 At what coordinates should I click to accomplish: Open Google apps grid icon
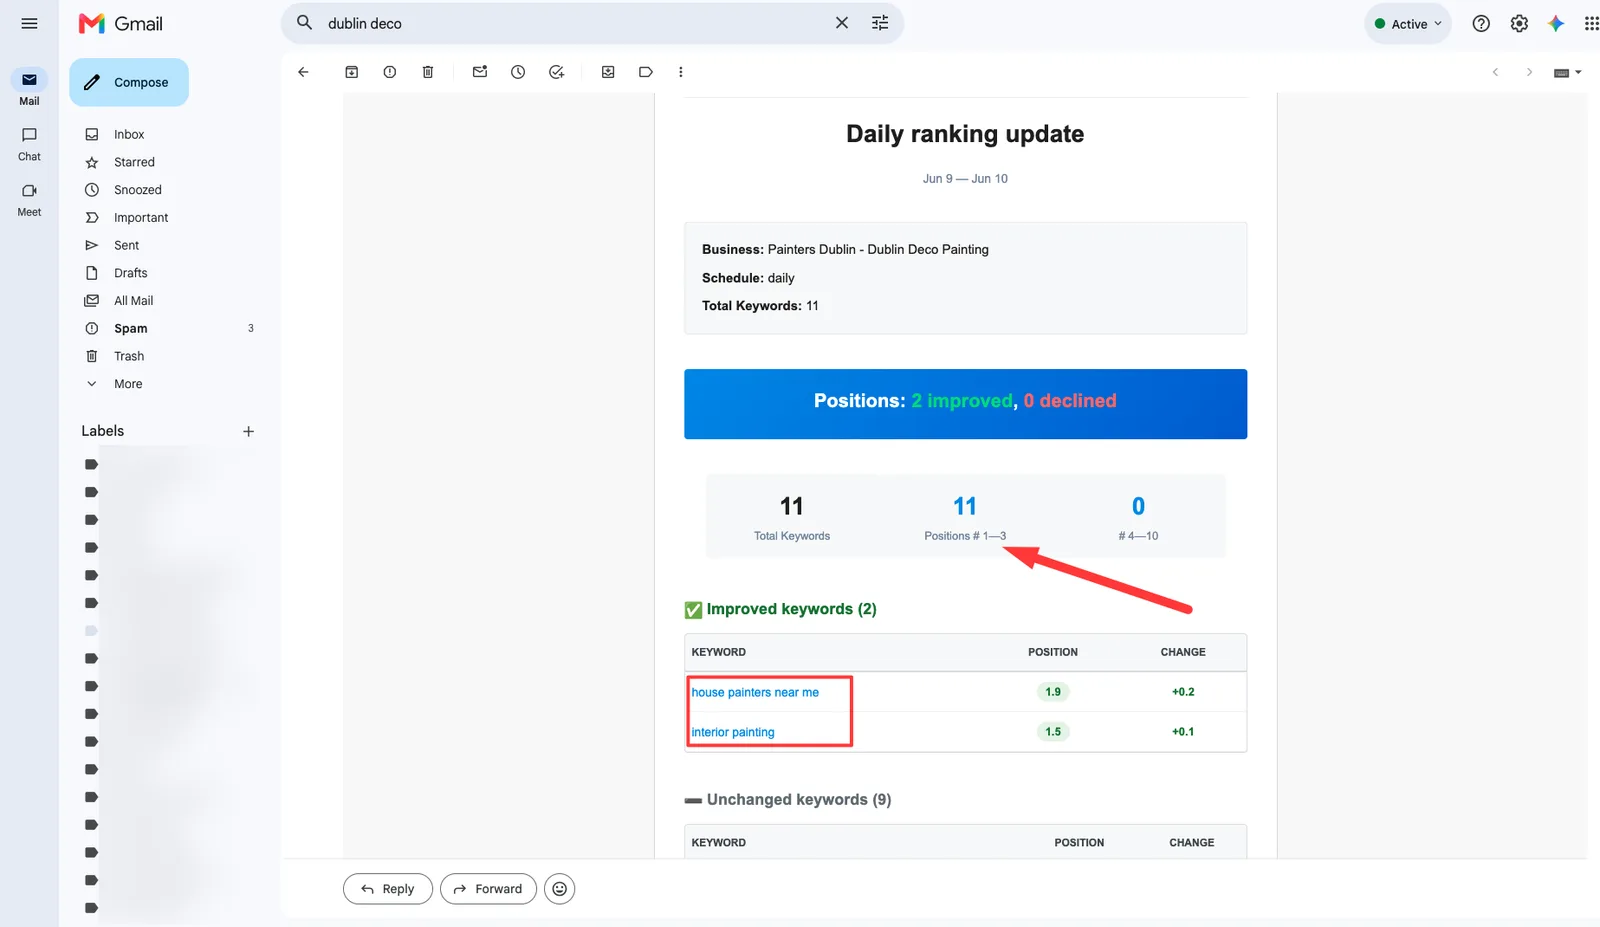[x=1591, y=23]
